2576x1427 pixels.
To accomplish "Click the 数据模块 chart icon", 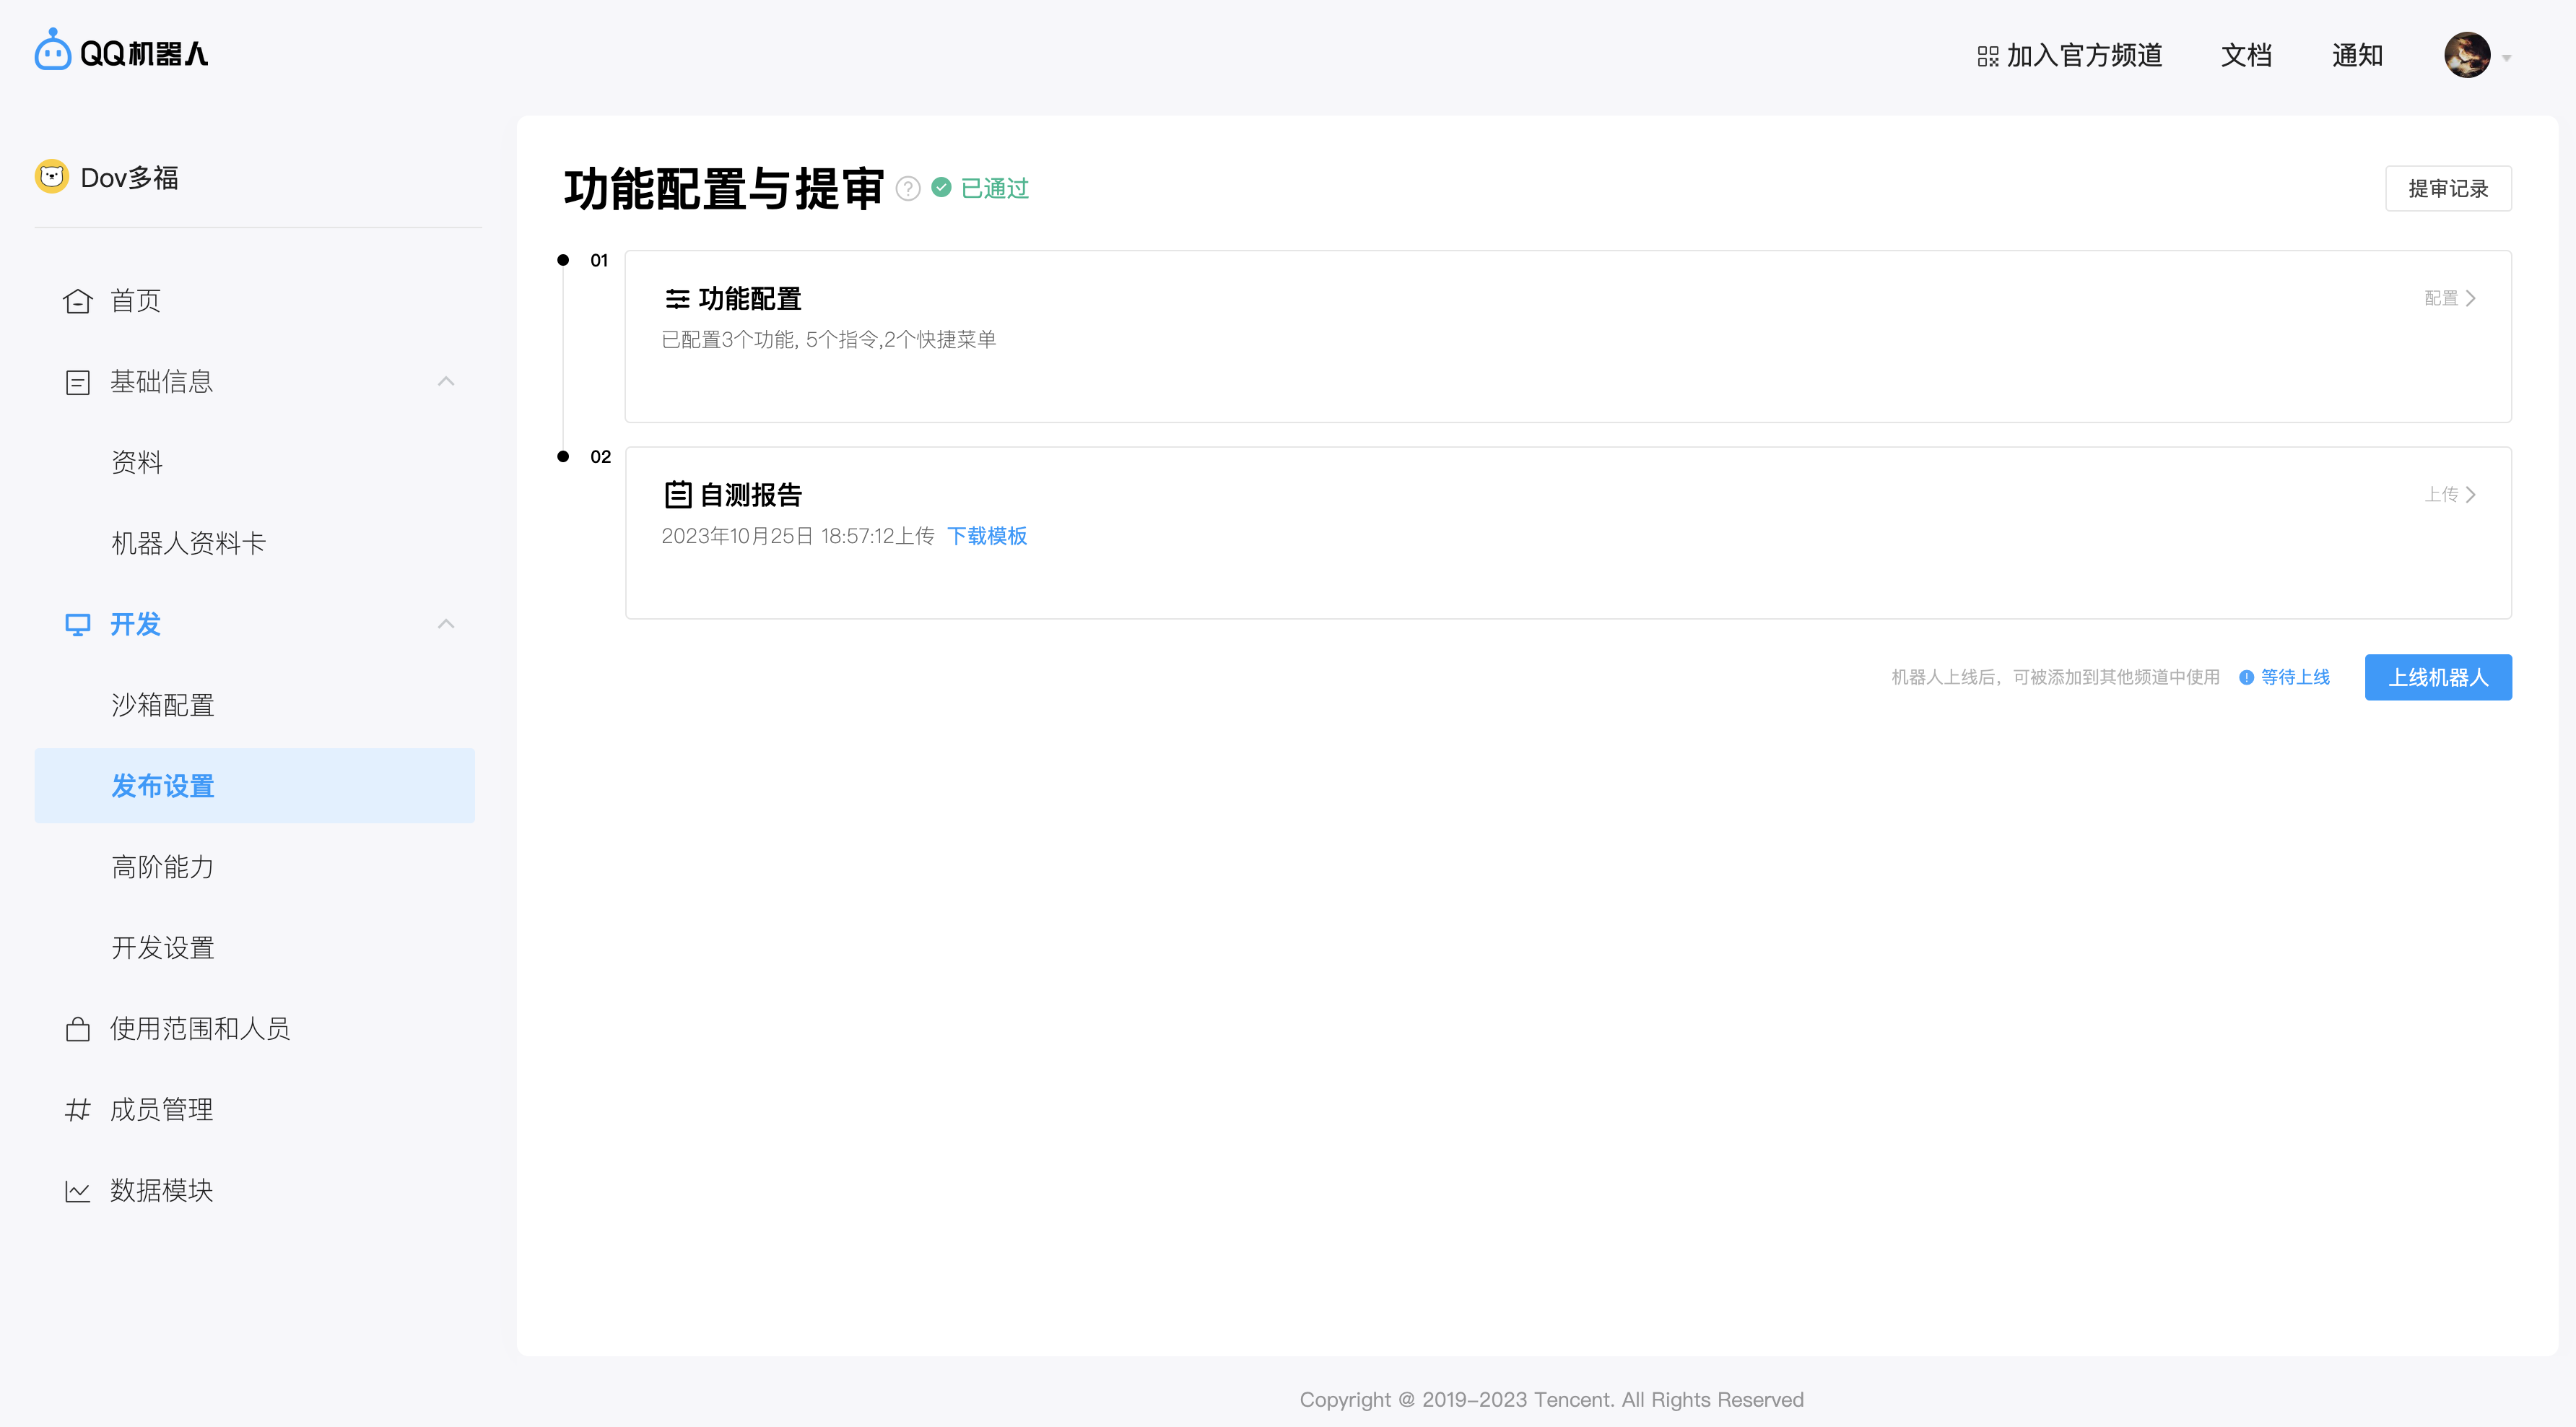I will click(78, 1190).
